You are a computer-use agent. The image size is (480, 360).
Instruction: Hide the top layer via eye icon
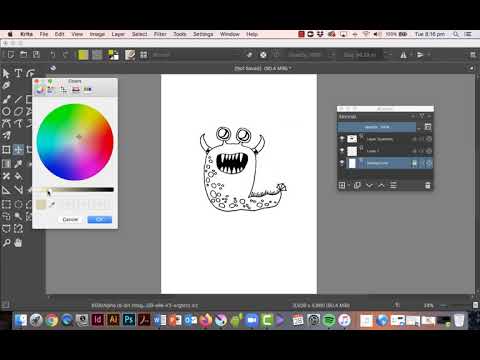pyautogui.click(x=342, y=139)
